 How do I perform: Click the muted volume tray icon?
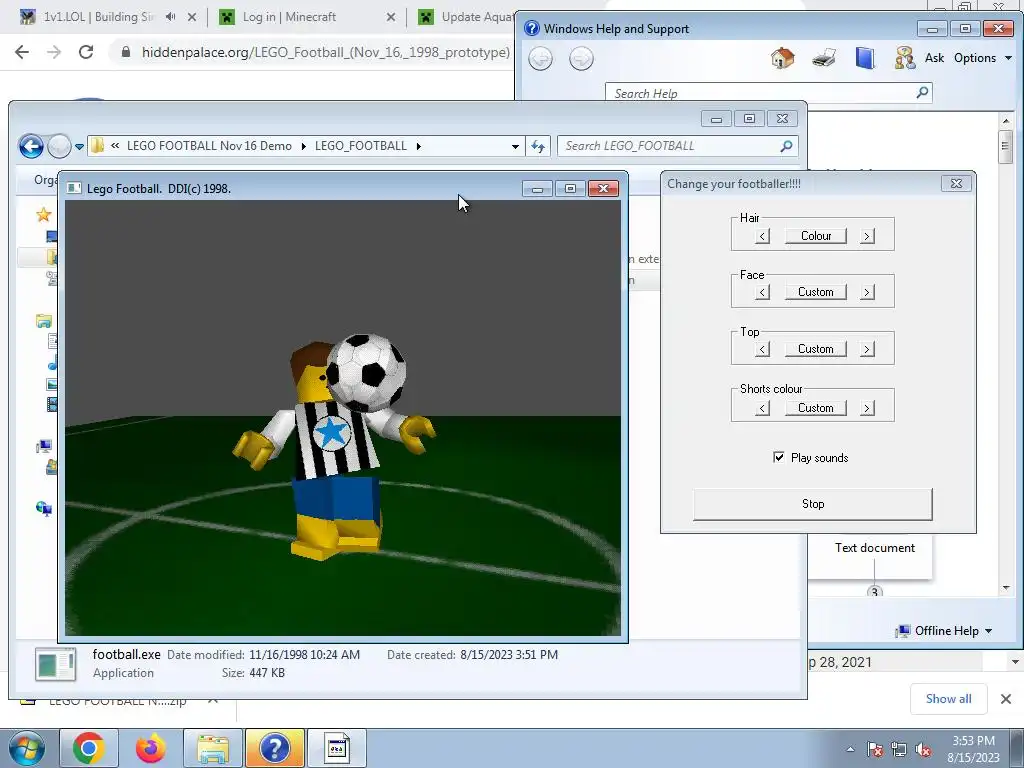923,750
